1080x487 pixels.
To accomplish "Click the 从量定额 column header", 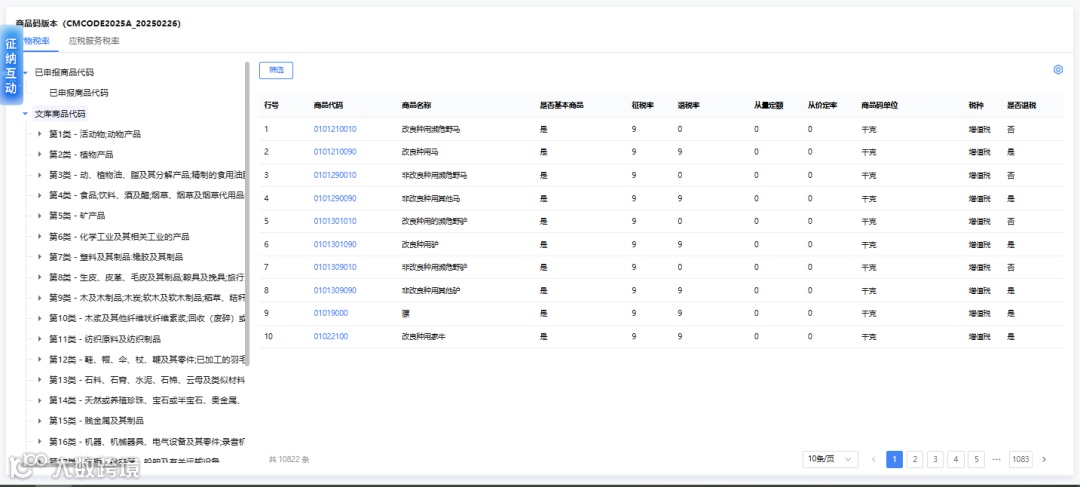I will (x=769, y=105).
